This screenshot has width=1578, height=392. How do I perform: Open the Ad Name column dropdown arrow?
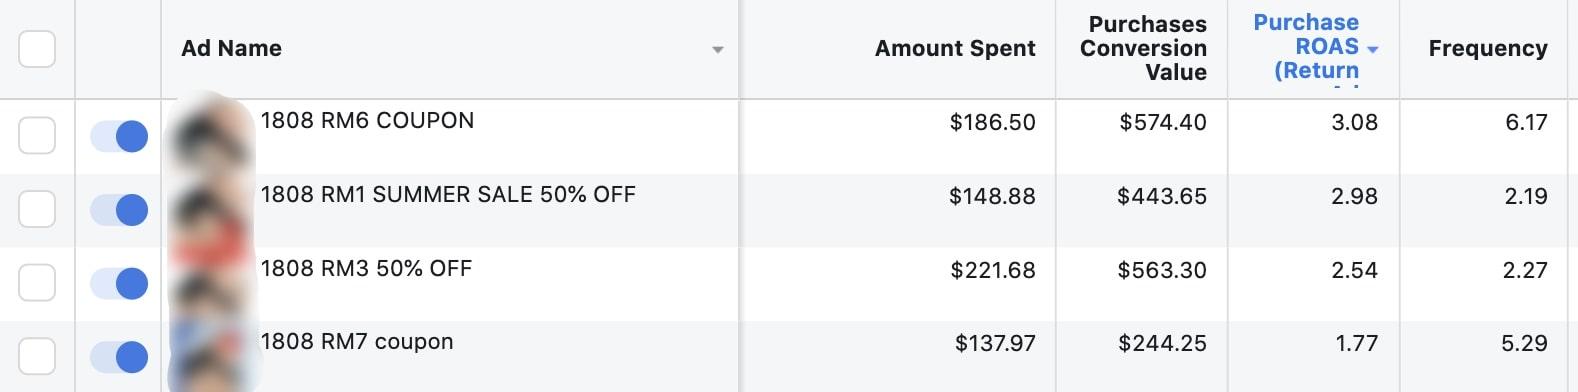coord(717,50)
